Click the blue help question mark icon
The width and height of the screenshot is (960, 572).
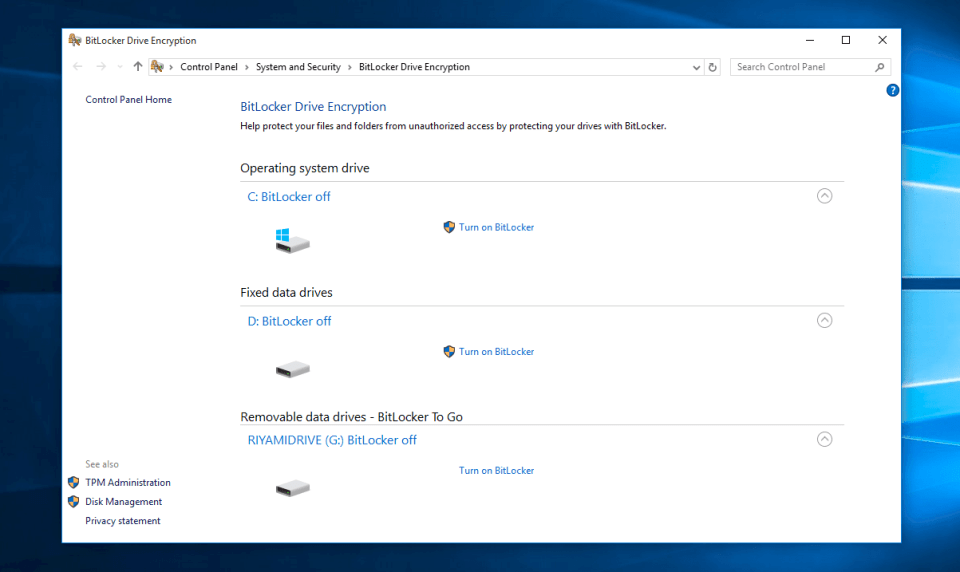tap(892, 91)
